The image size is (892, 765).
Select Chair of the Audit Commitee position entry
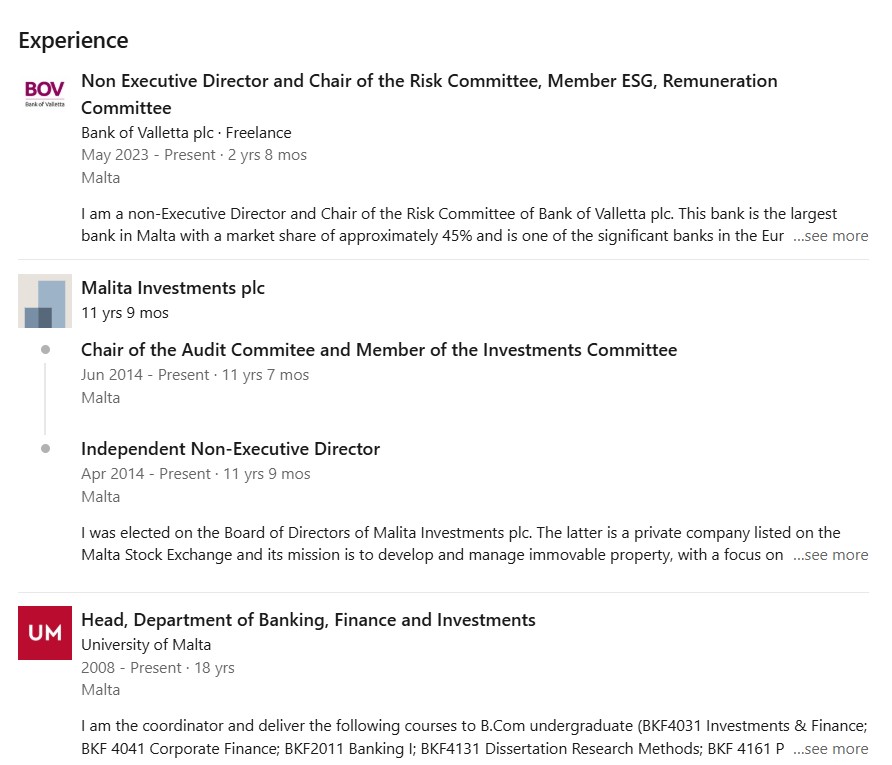click(x=378, y=349)
